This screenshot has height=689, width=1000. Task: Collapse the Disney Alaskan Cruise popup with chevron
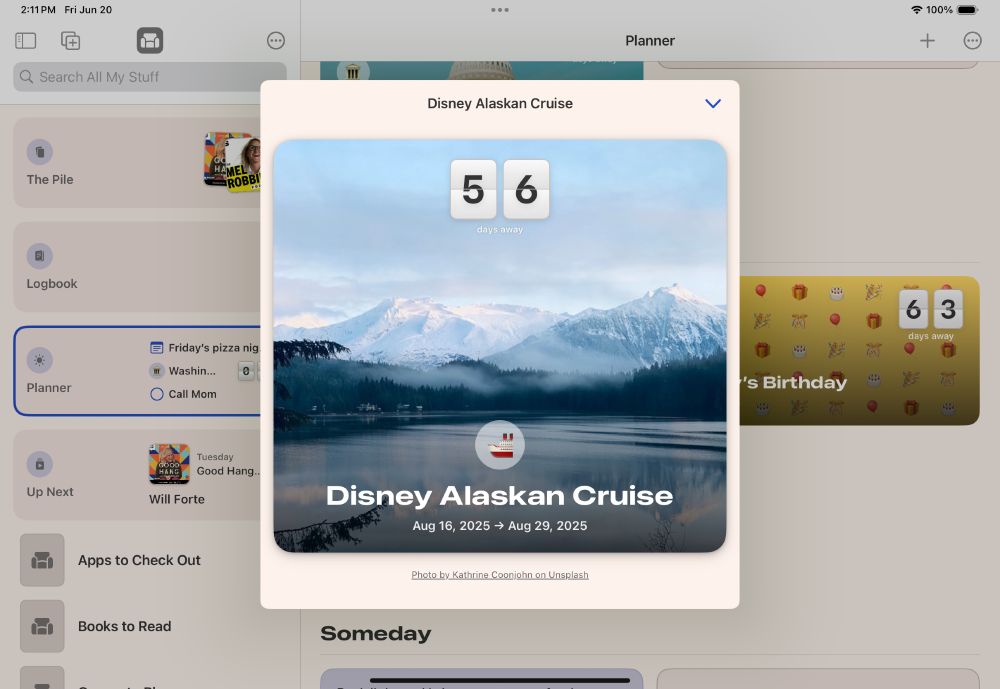[x=713, y=103]
